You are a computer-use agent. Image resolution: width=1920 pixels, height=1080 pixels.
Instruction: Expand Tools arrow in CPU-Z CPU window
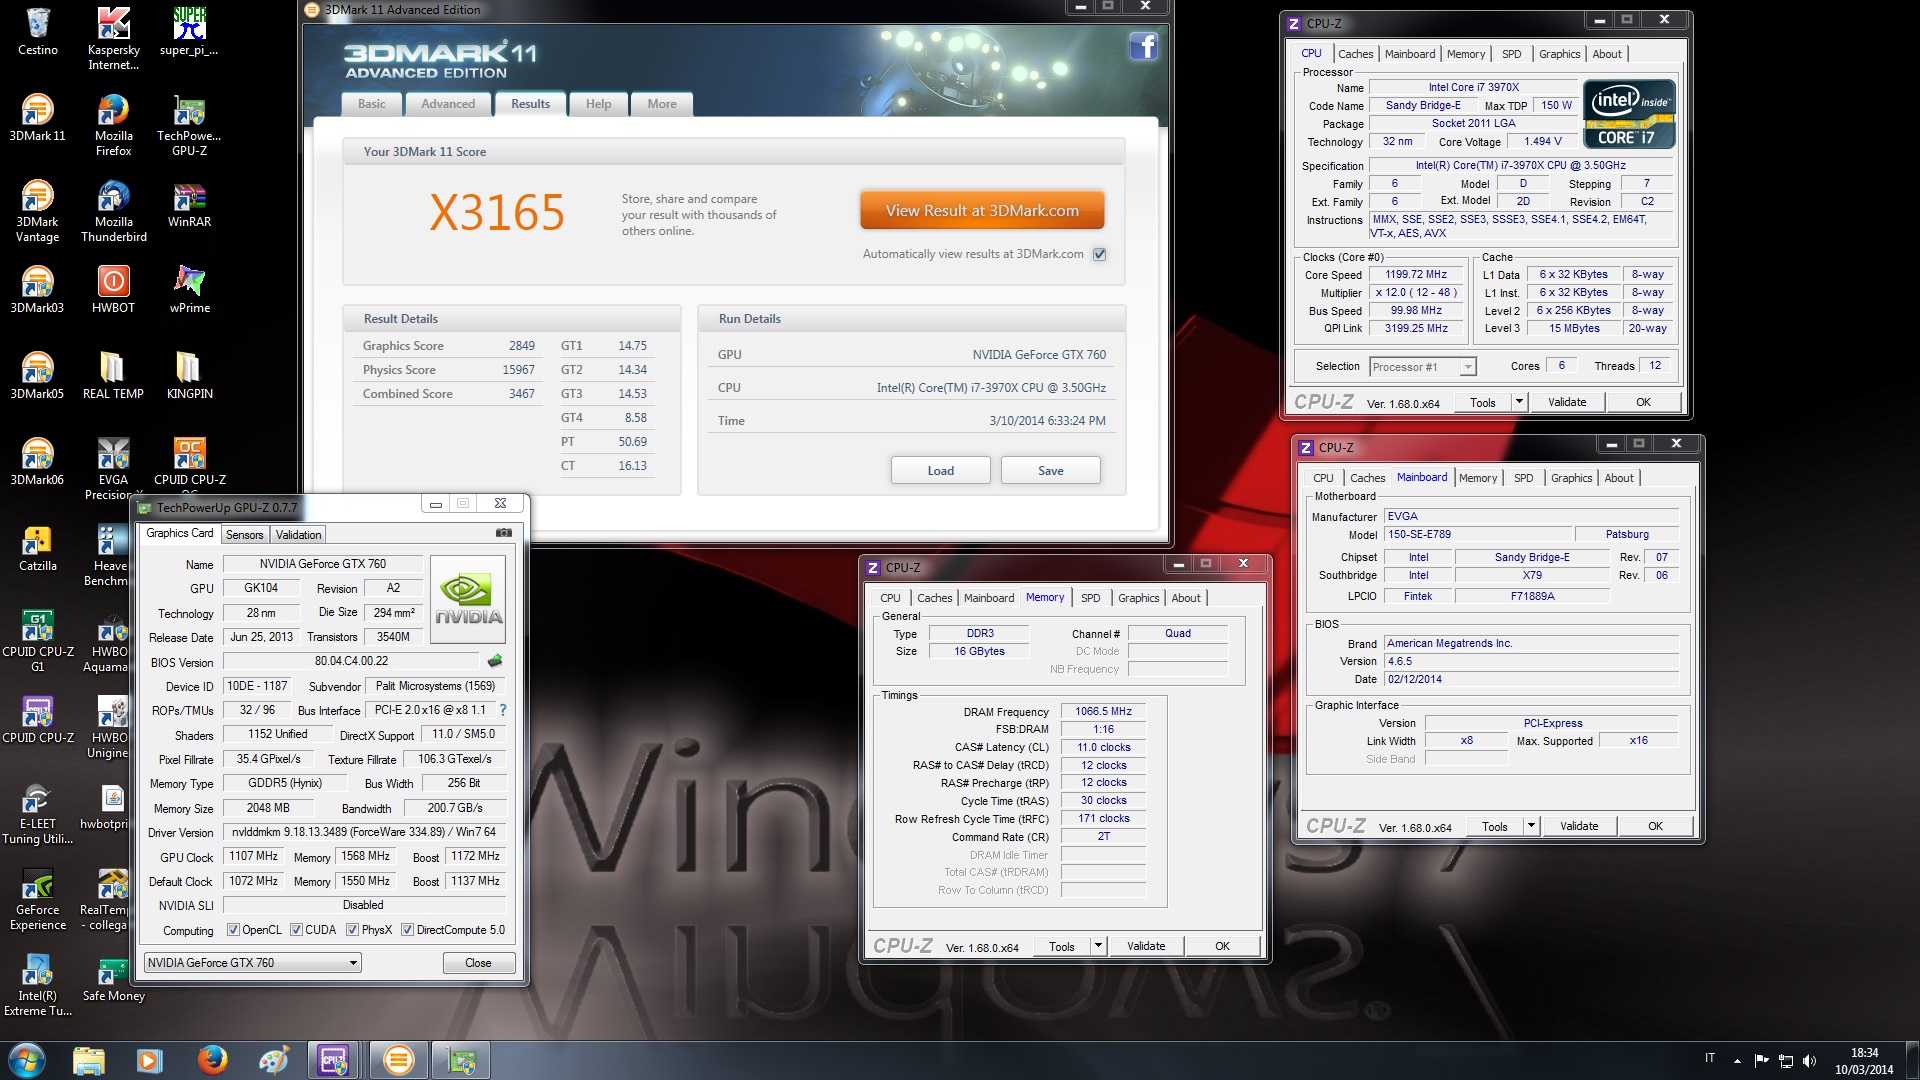click(1519, 402)
